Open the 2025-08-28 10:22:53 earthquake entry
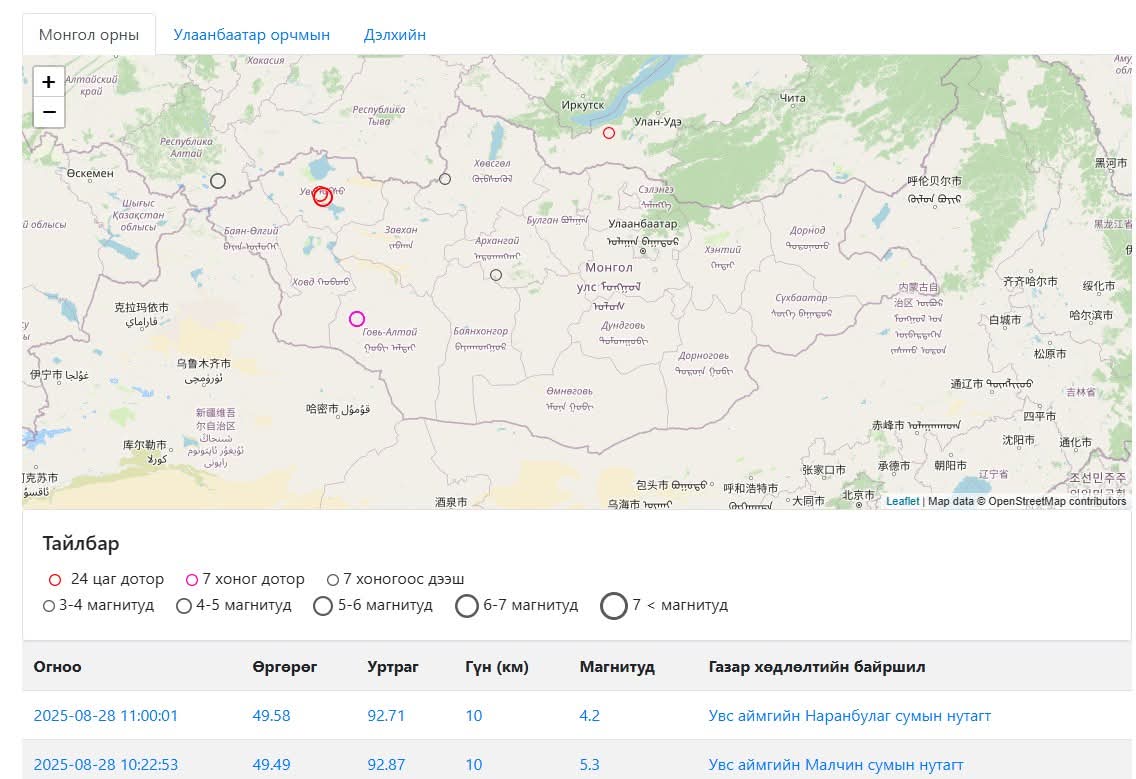The width and height of the screenshot is (1136, 779). pyautogui.click(x=106, y=765)
